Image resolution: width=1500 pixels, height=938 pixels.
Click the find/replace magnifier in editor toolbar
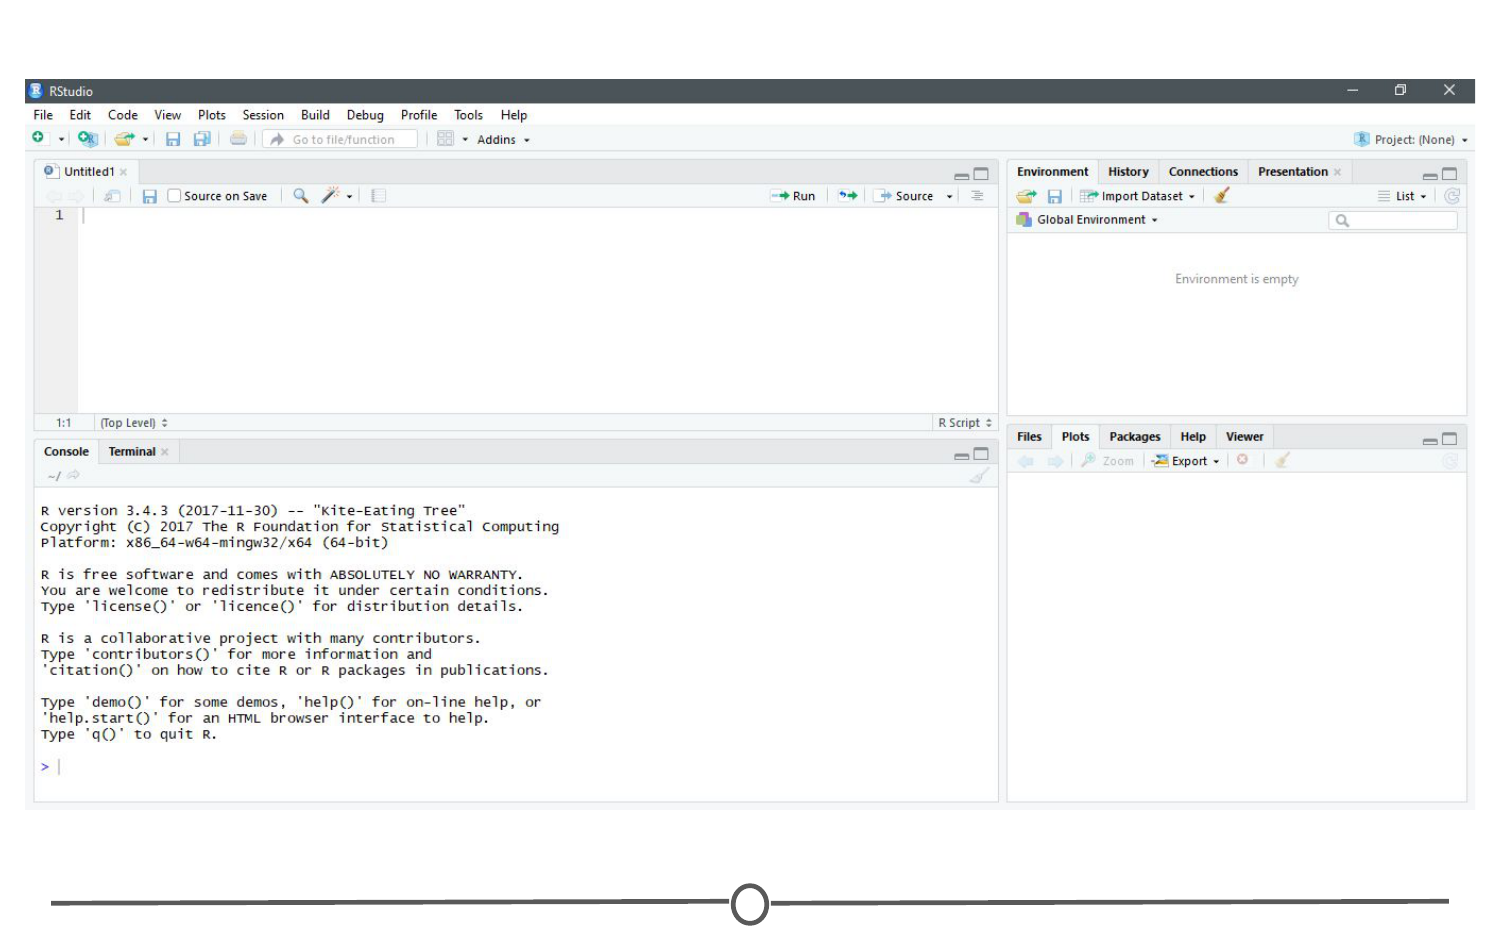[300, 196]
